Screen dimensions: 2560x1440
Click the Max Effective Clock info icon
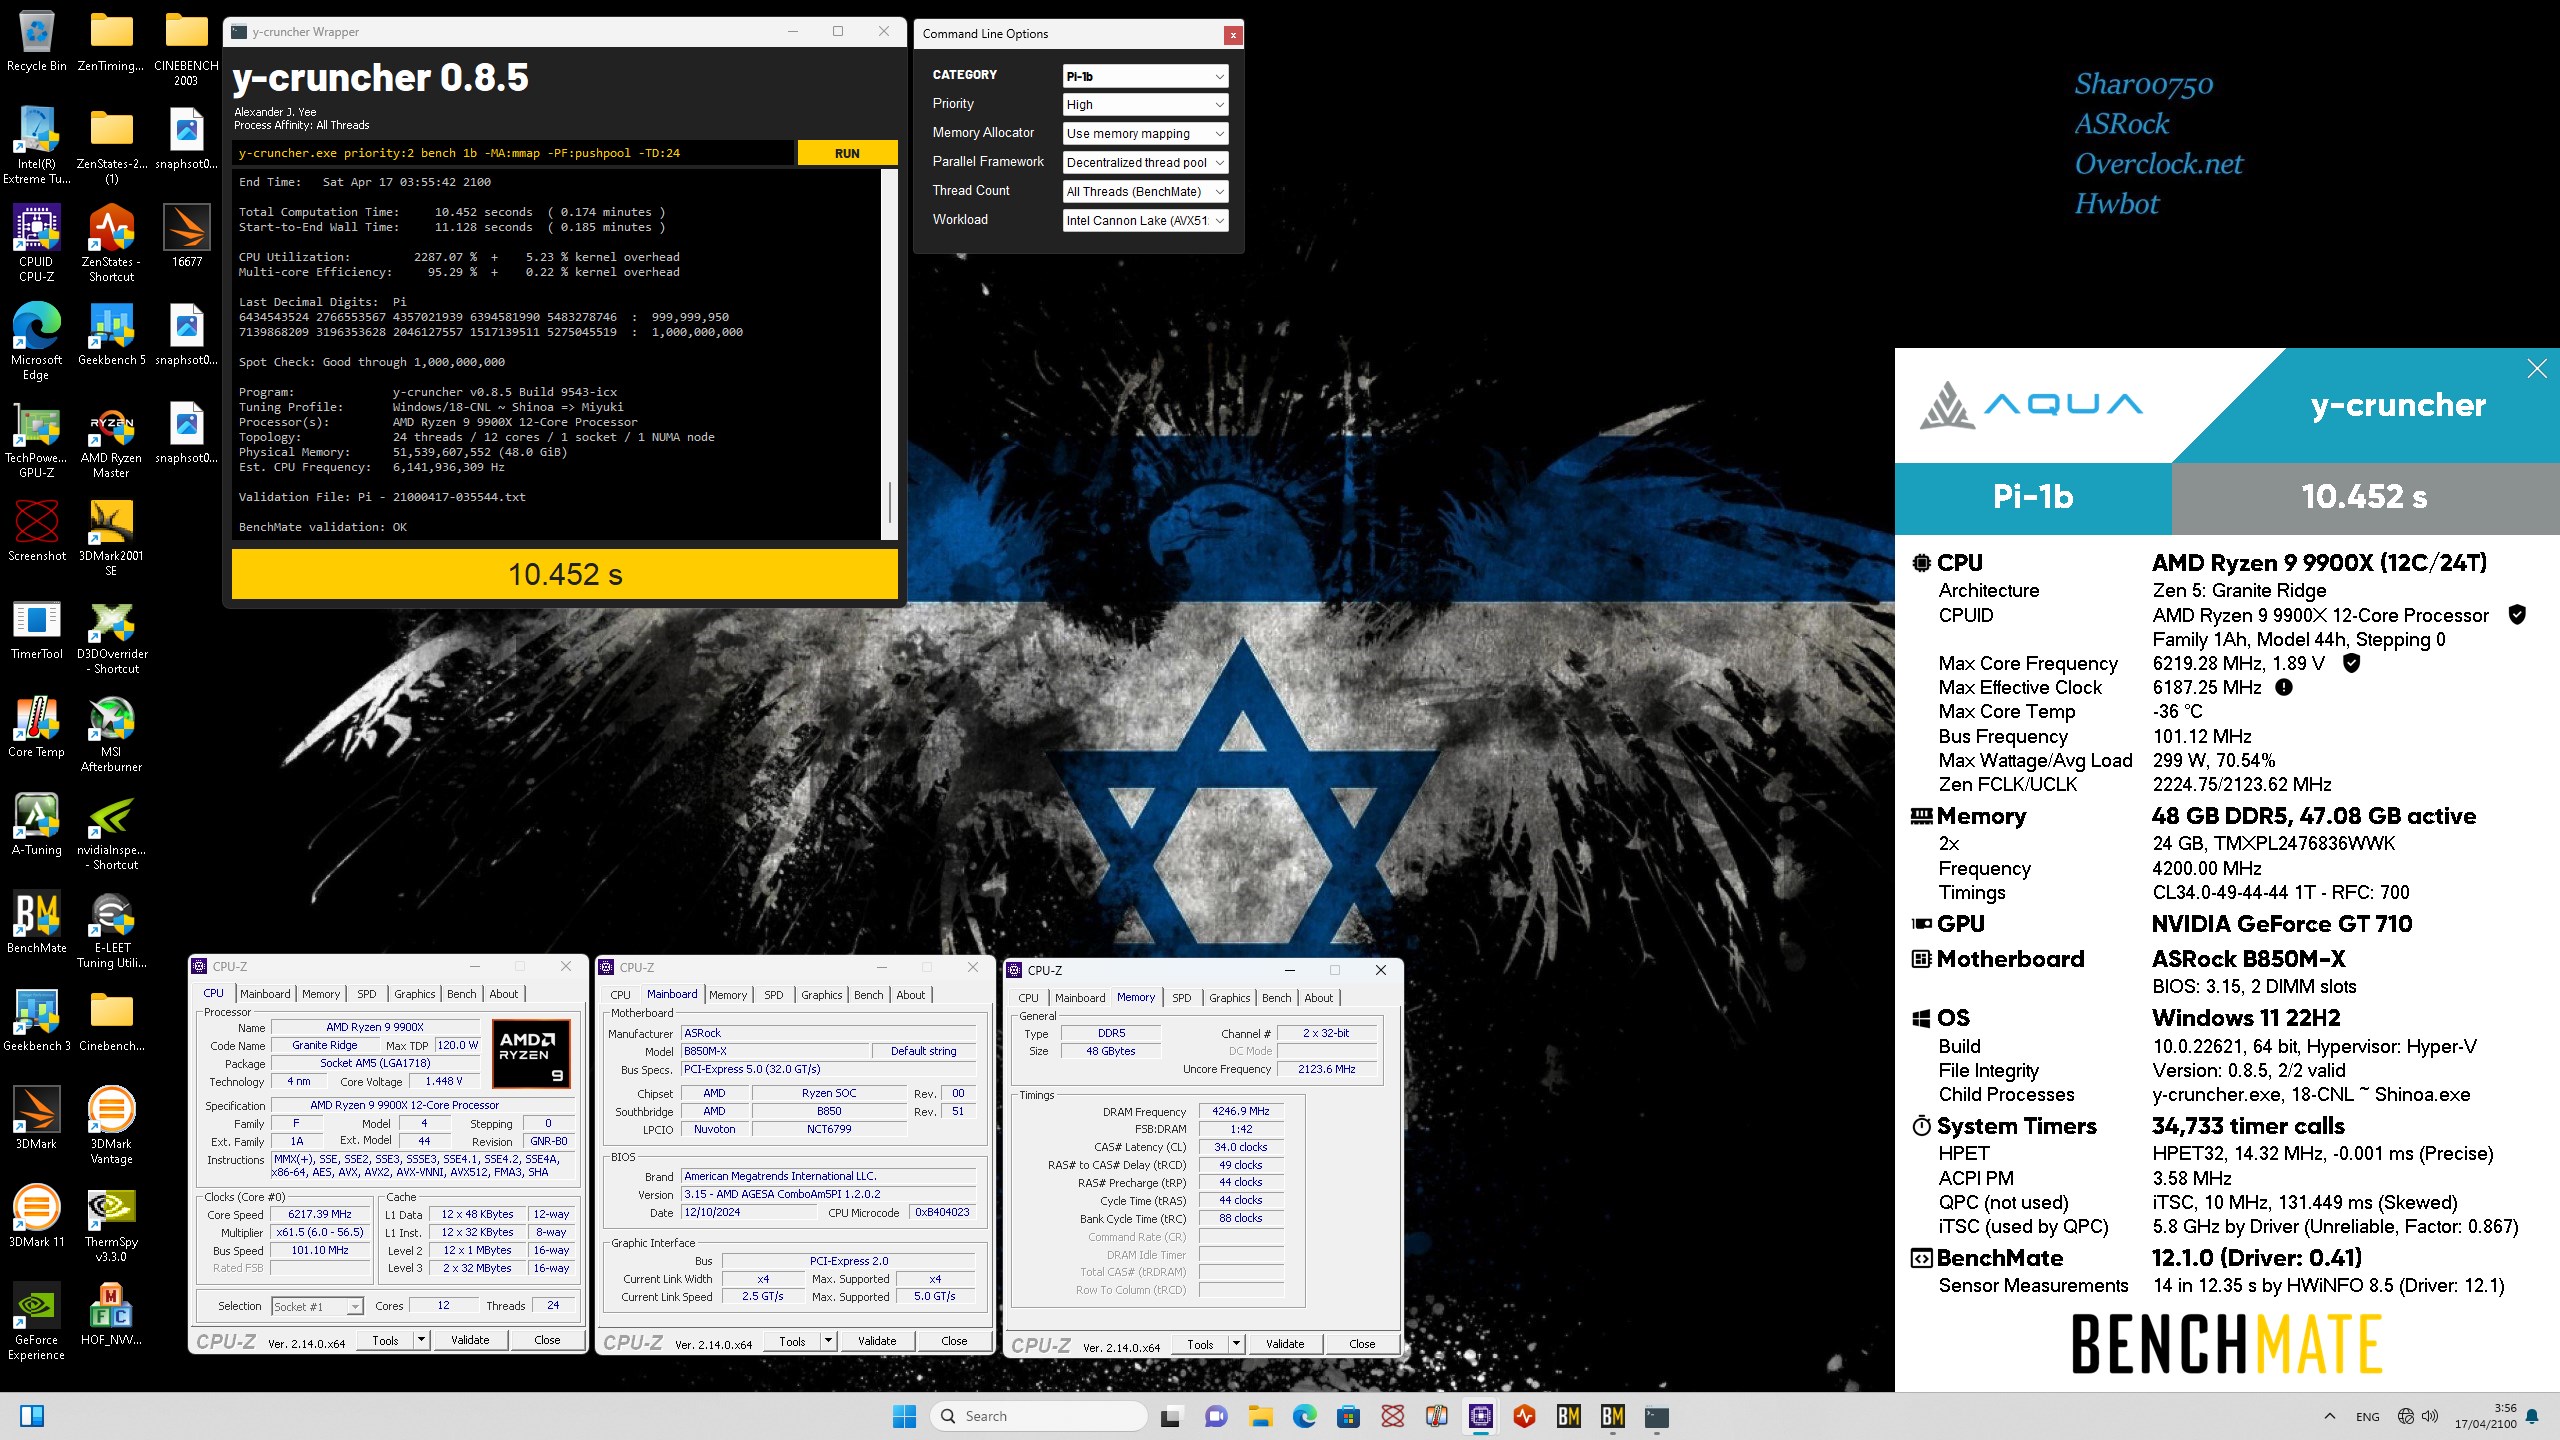coord(2284,688)
